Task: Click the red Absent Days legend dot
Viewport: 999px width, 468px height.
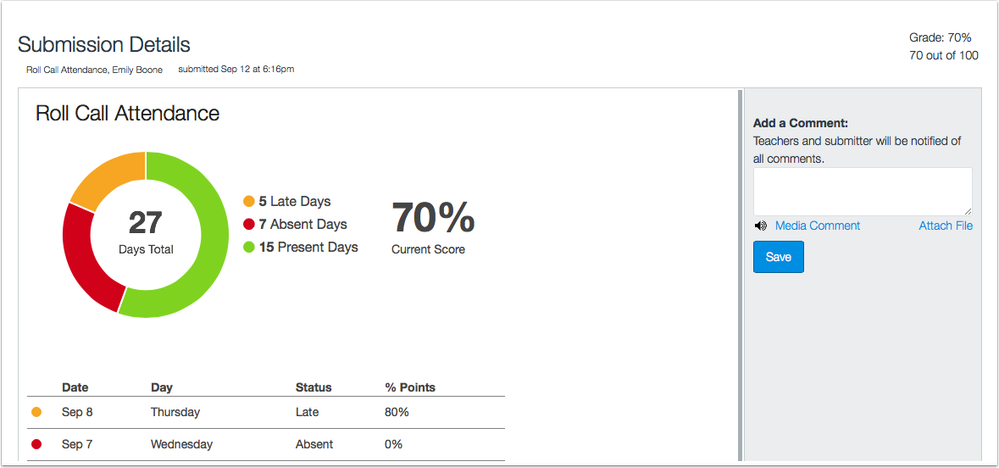Action: coord(249,225)
